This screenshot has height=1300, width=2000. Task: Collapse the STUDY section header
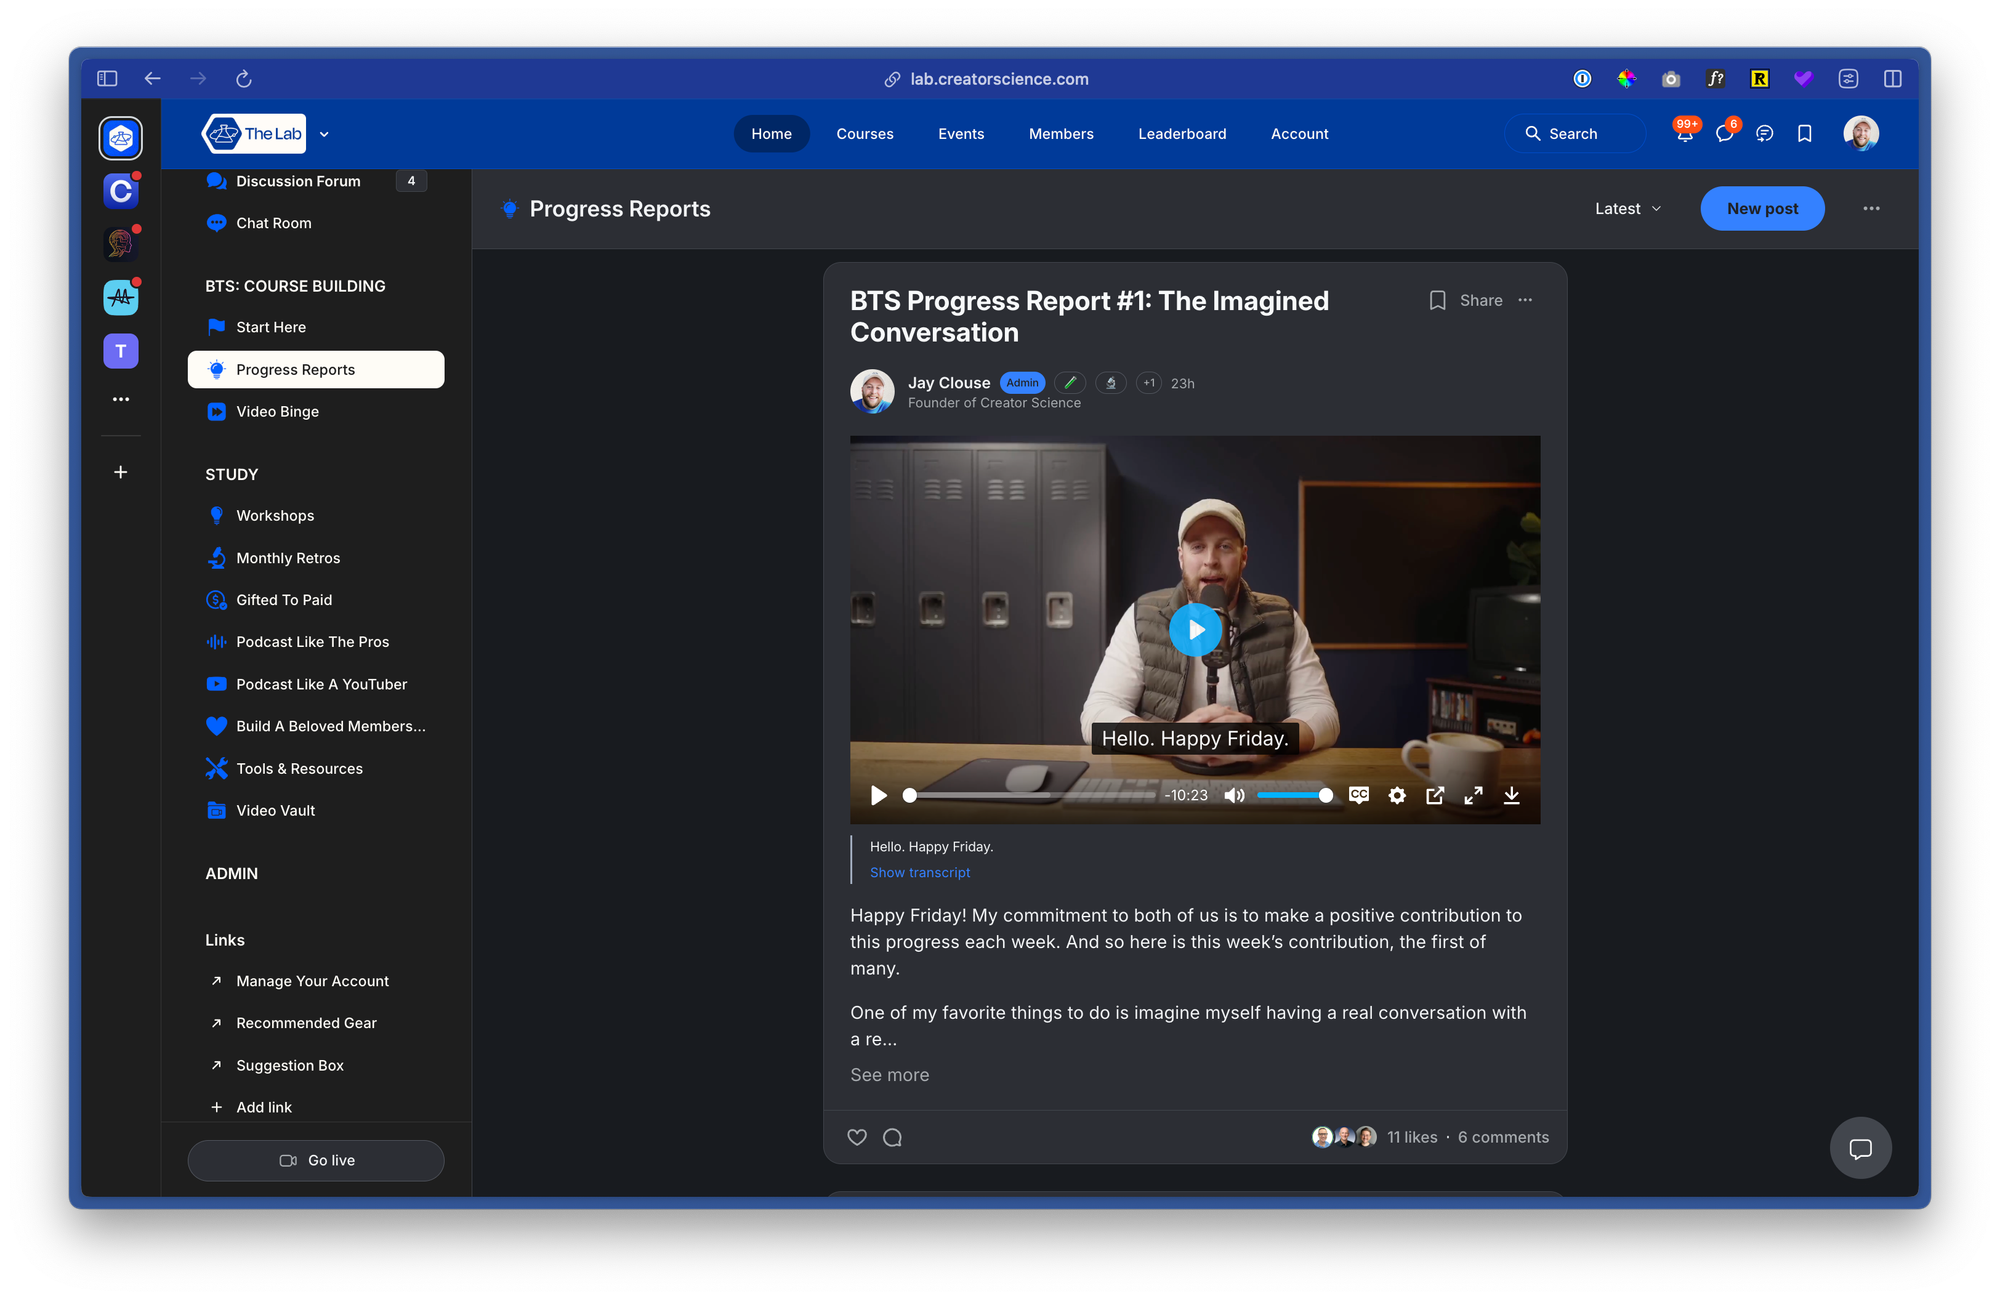pos(232,474)
